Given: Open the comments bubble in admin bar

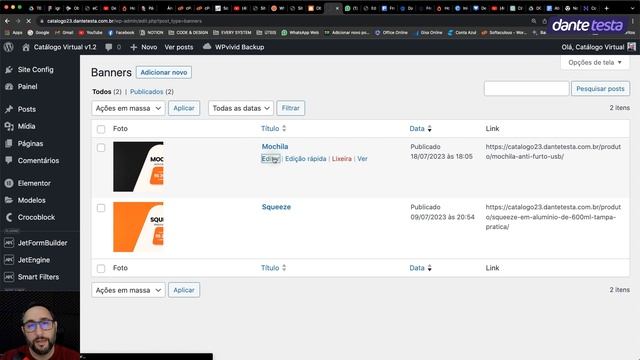Looking at the screenshot, I should [x=109, y=47].
